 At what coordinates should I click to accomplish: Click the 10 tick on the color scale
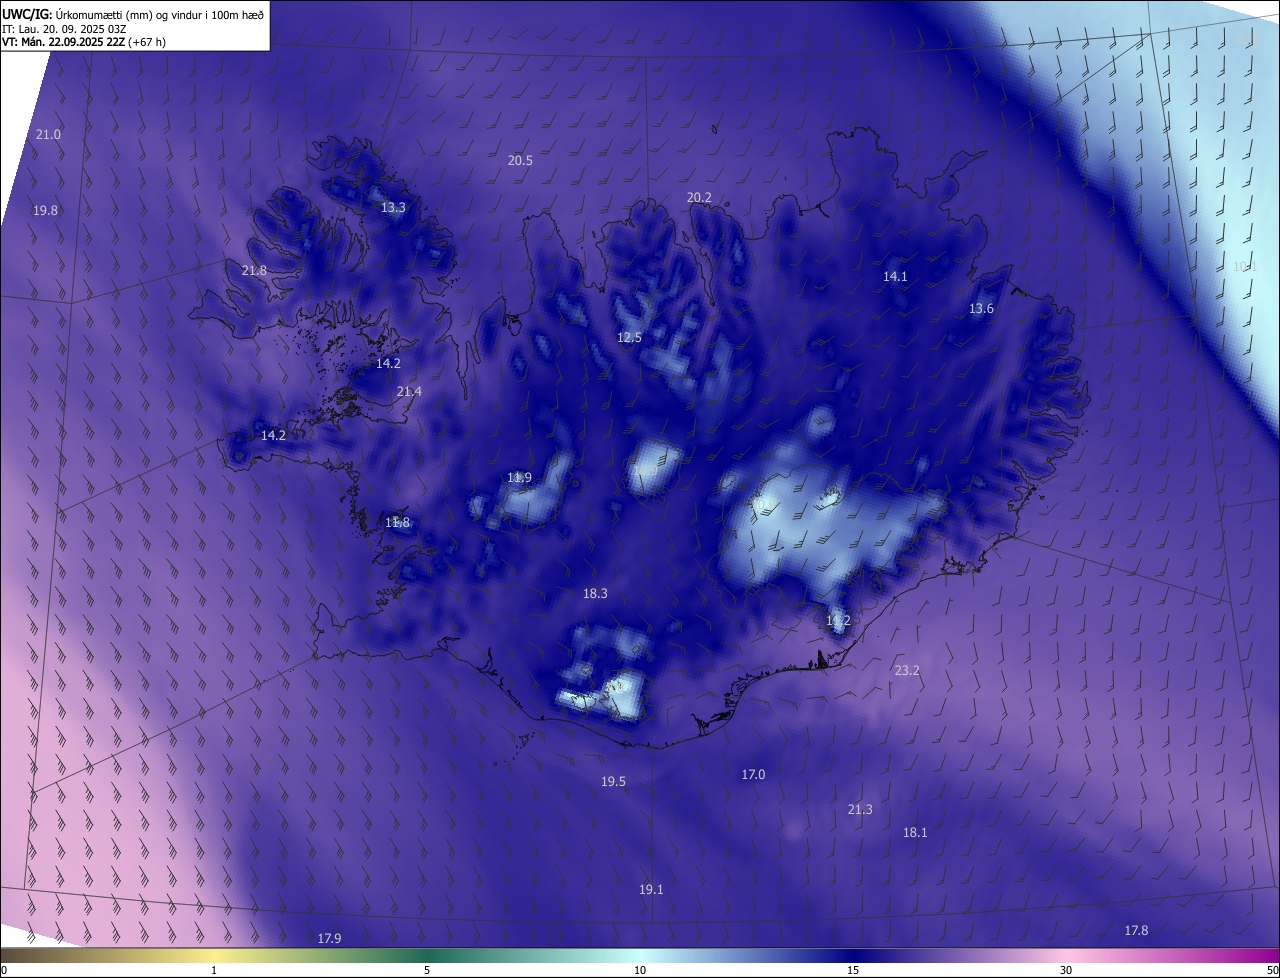(640, 970)
